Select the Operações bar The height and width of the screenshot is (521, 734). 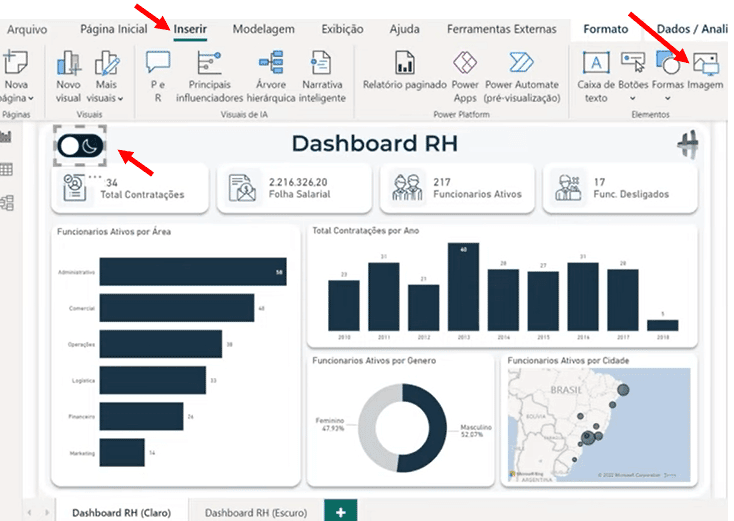tap(161, 344)
